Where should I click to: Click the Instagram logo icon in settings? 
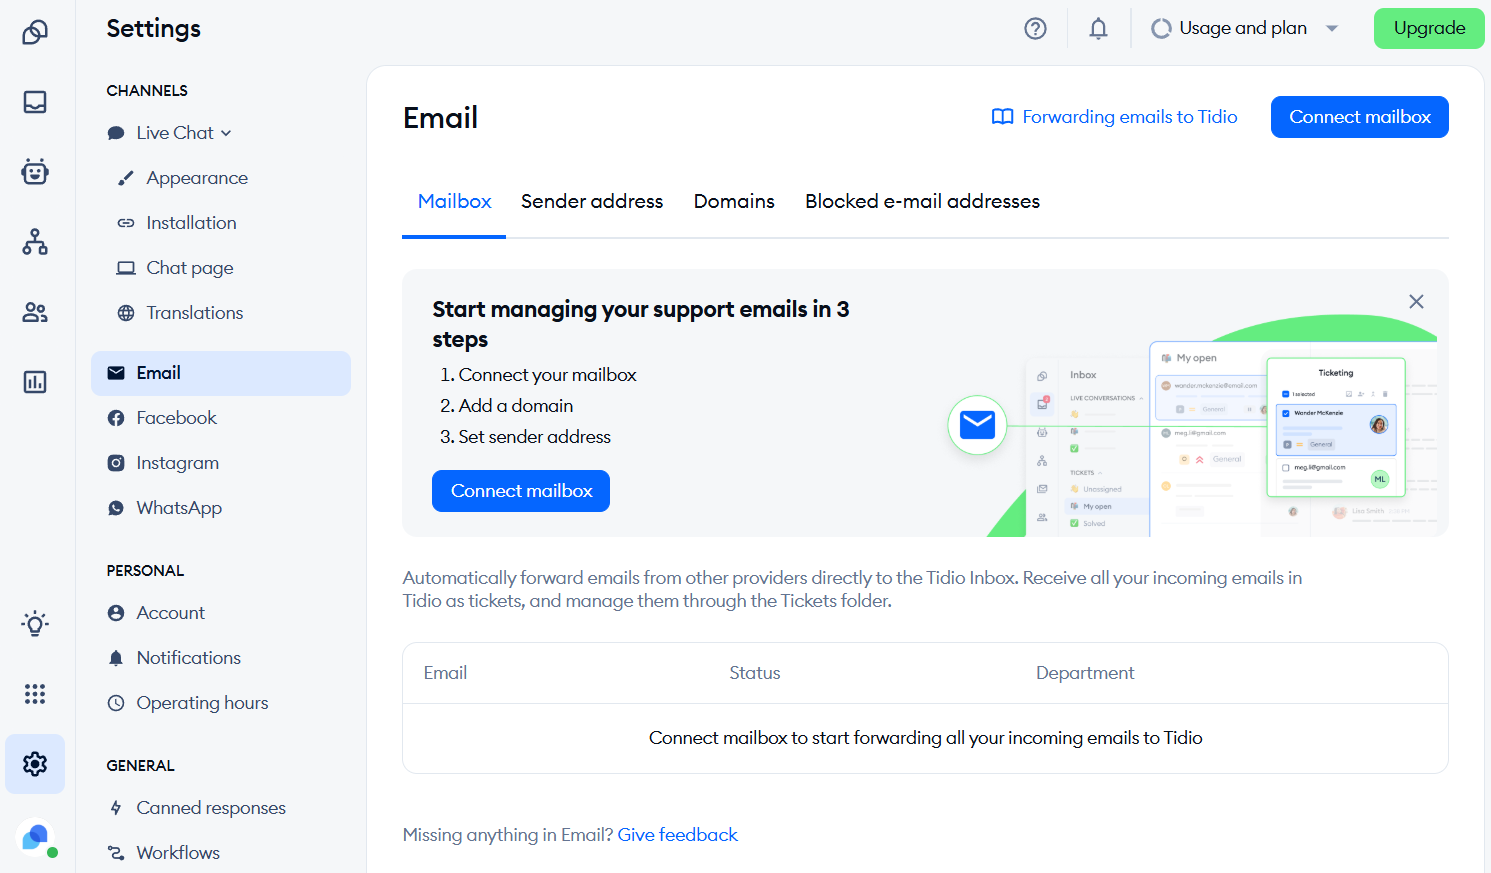coord(116,463)
